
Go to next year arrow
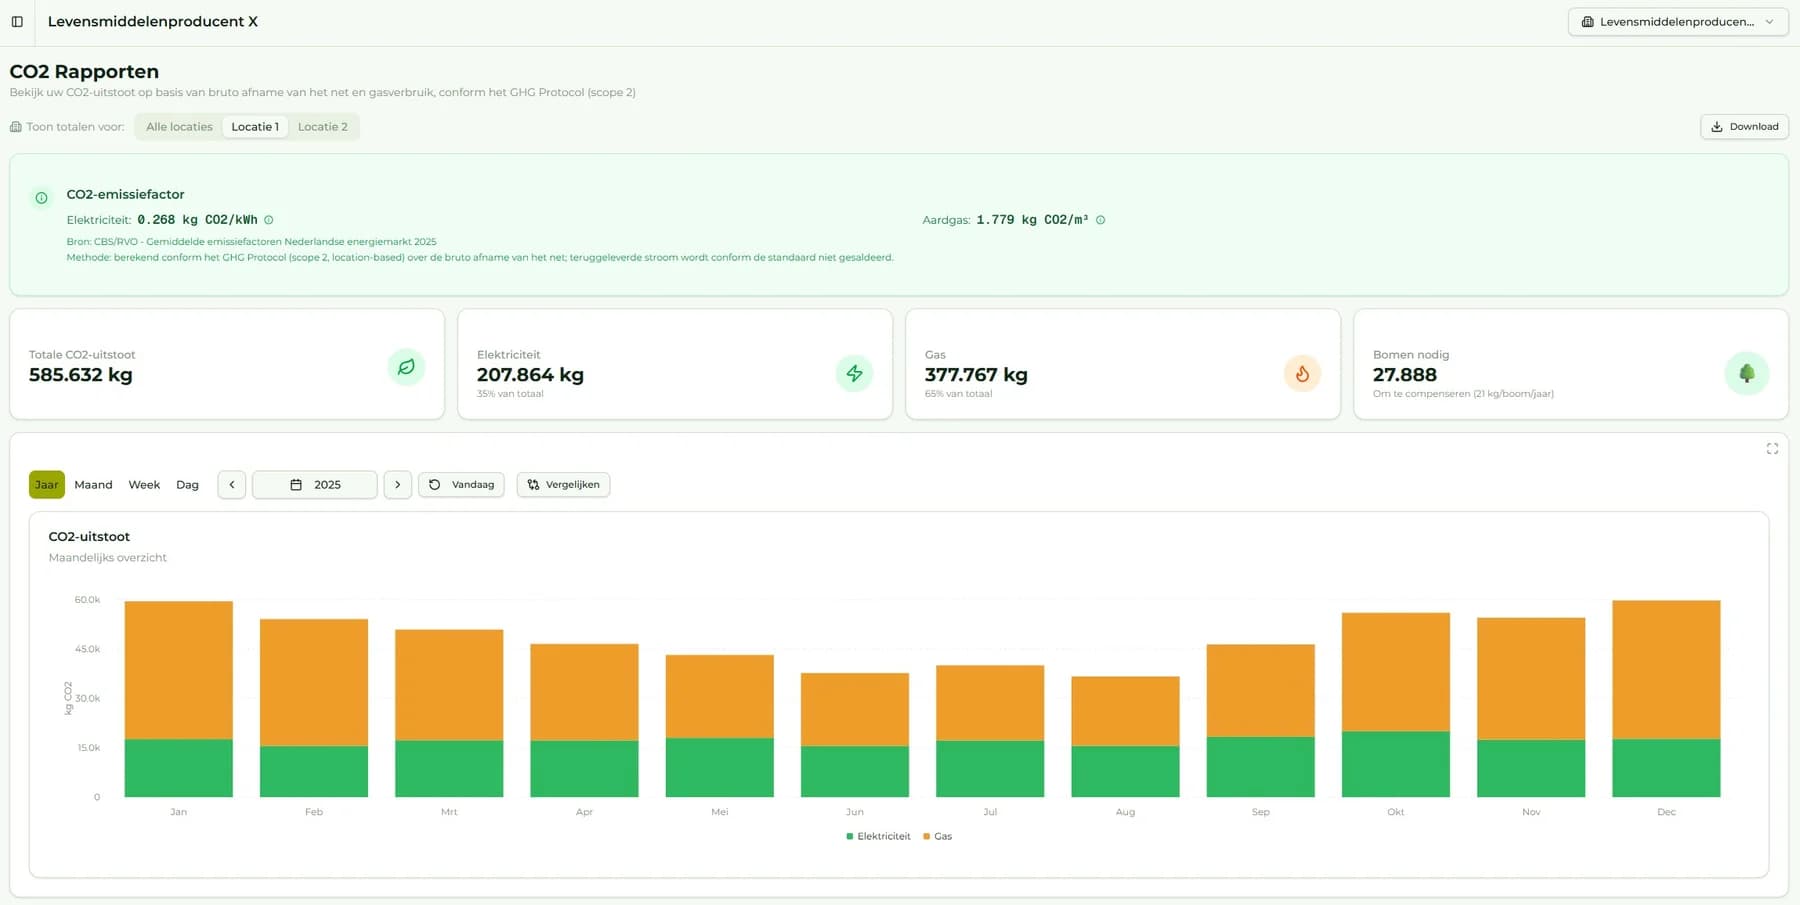(x=398, y=485)
